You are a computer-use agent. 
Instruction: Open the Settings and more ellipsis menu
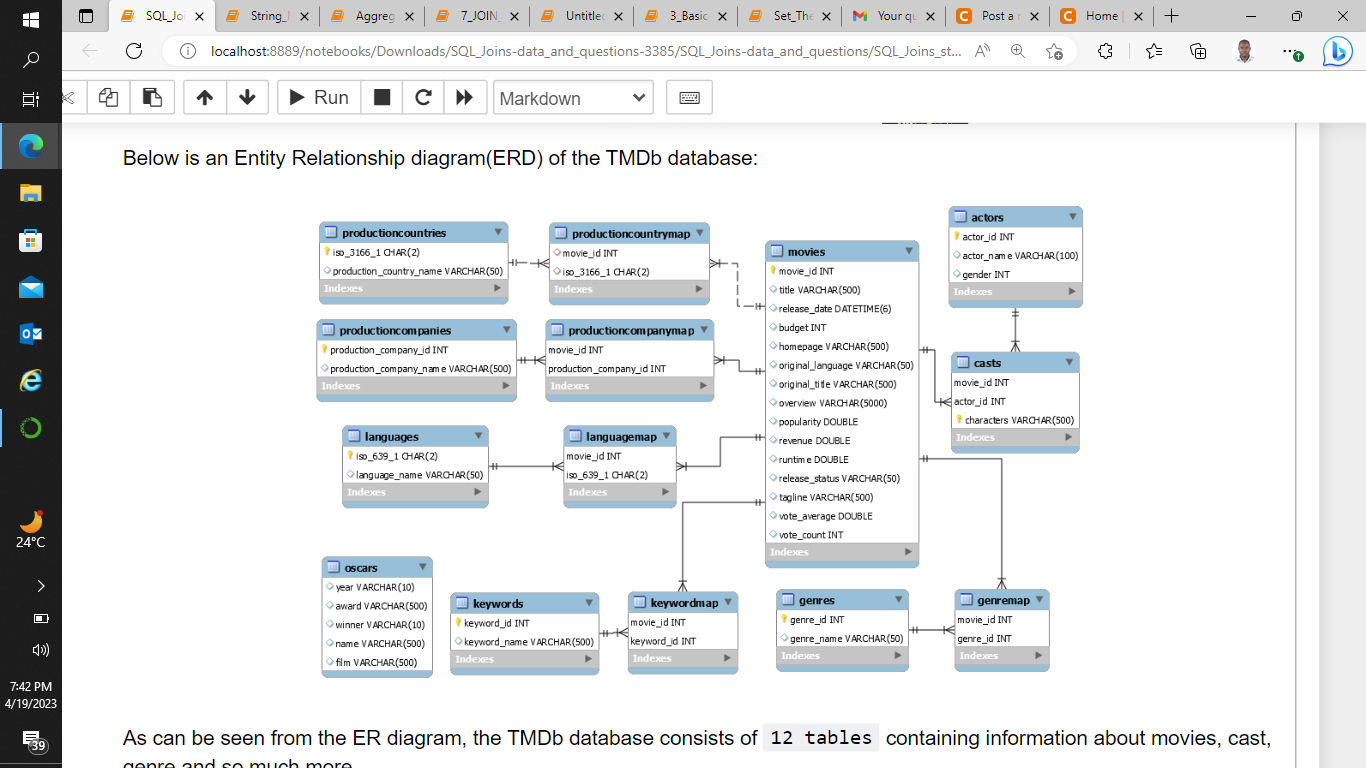click(1290, 50)
